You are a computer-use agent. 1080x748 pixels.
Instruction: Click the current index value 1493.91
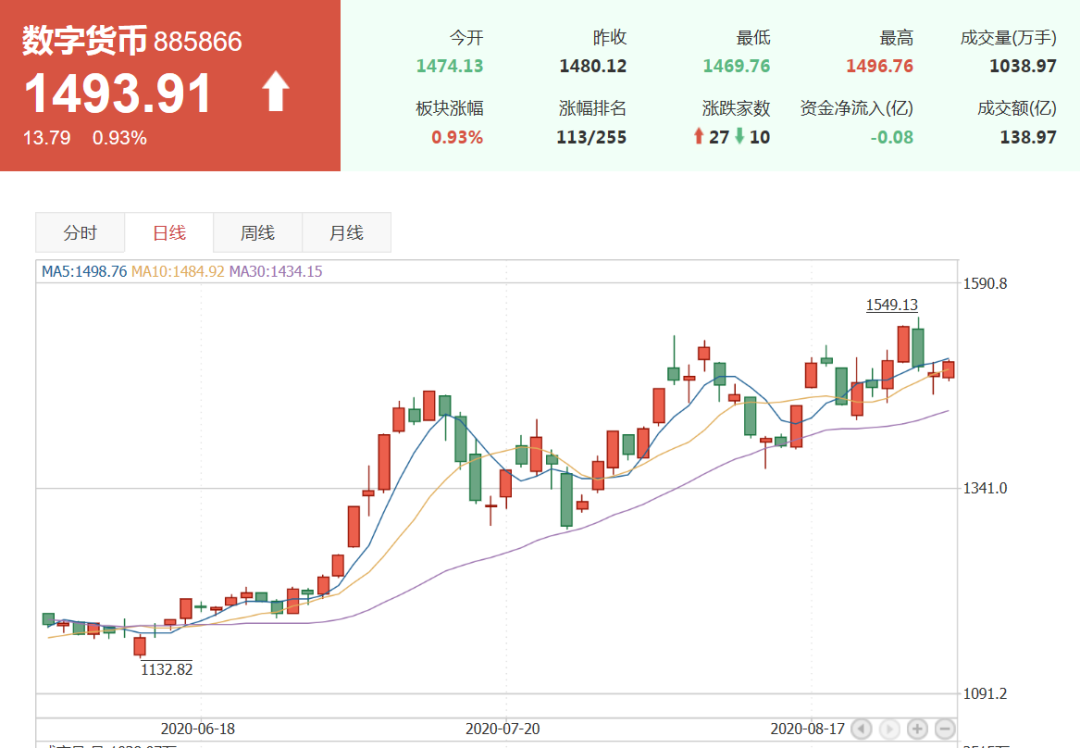click(118, 93)
